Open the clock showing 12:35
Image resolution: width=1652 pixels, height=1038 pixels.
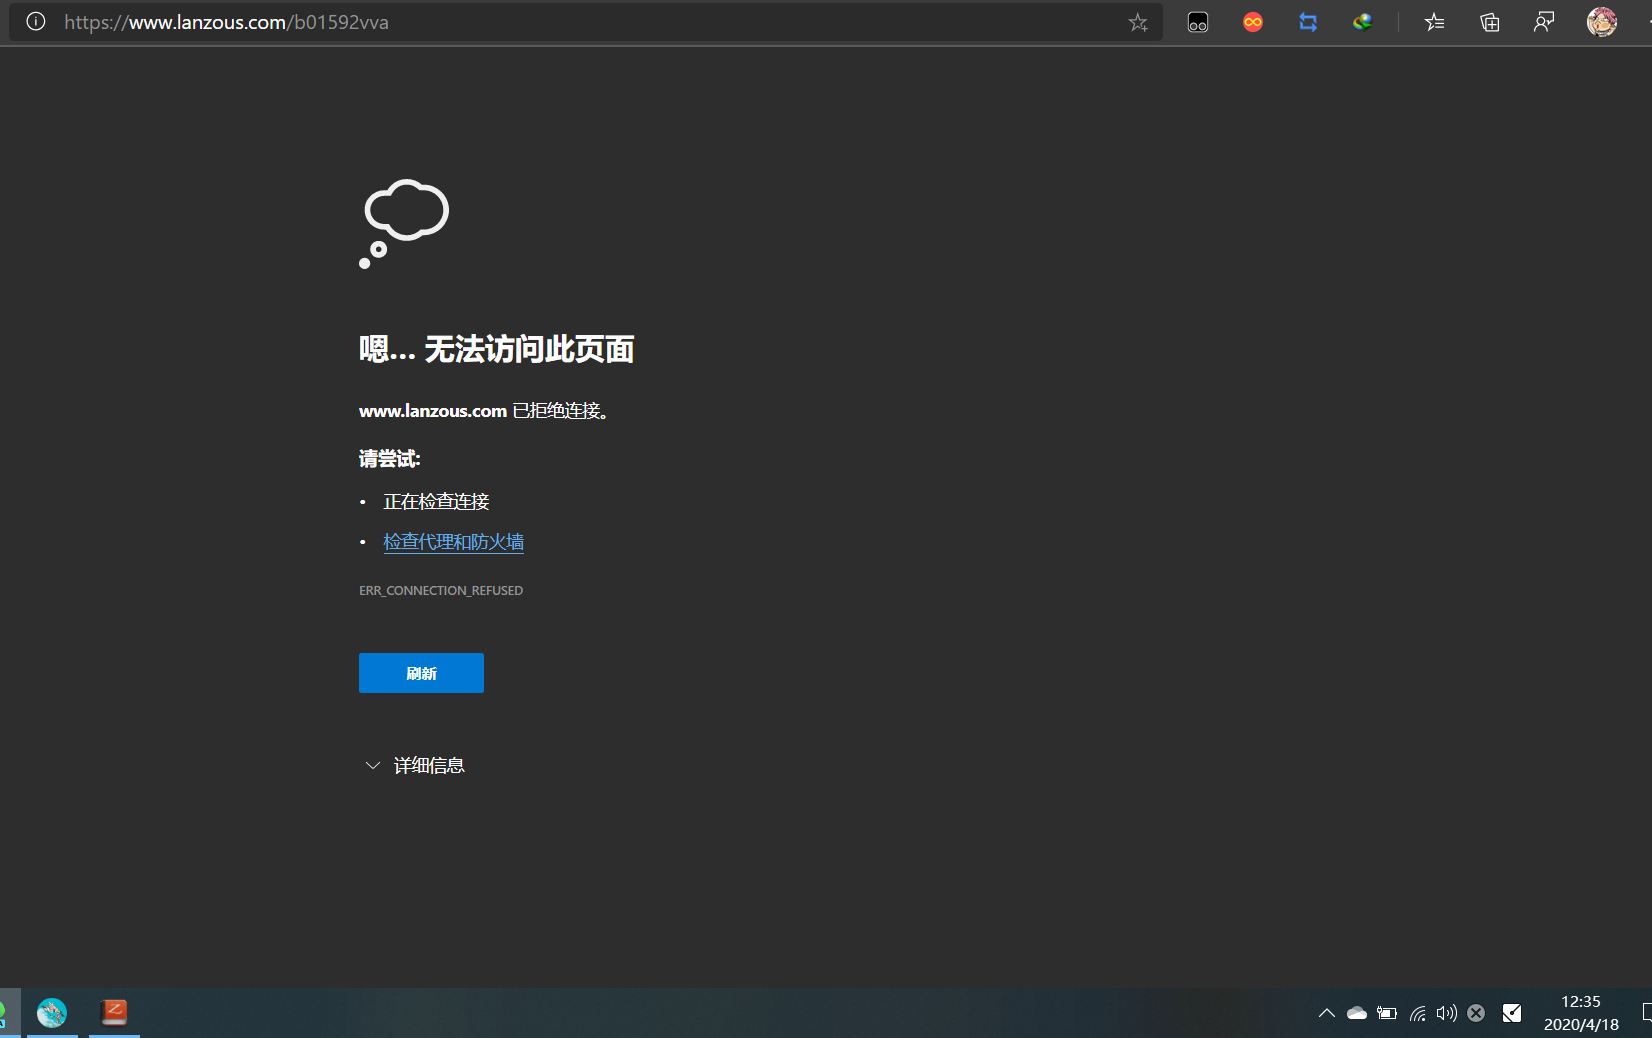pyautogui.click(x=1581, y=1013)
